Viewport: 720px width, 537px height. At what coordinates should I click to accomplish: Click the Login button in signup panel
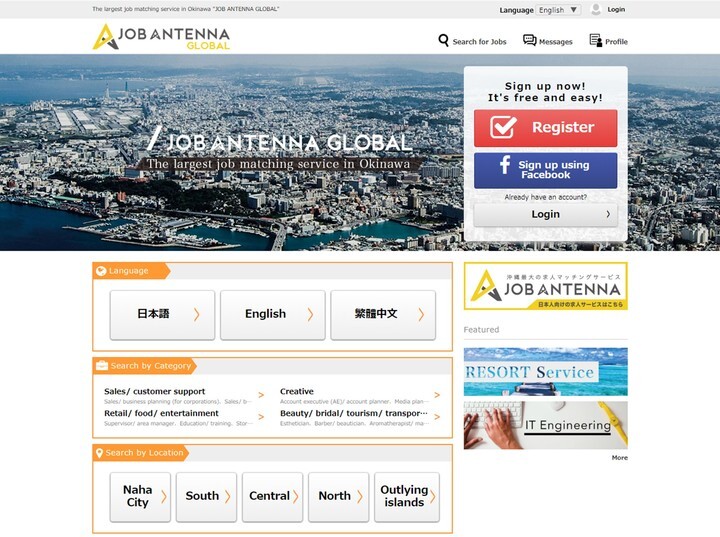coord(545,214)
